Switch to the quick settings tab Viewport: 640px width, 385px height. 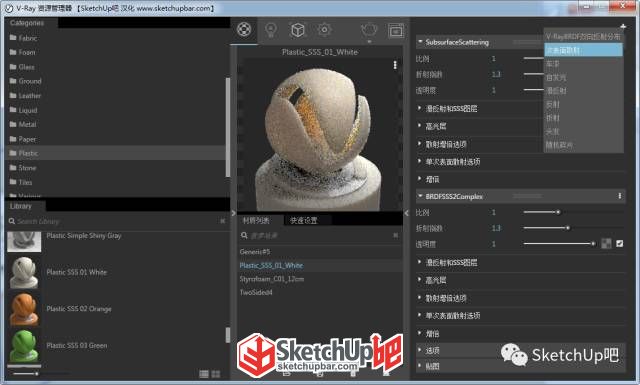(x=303, y=220)
